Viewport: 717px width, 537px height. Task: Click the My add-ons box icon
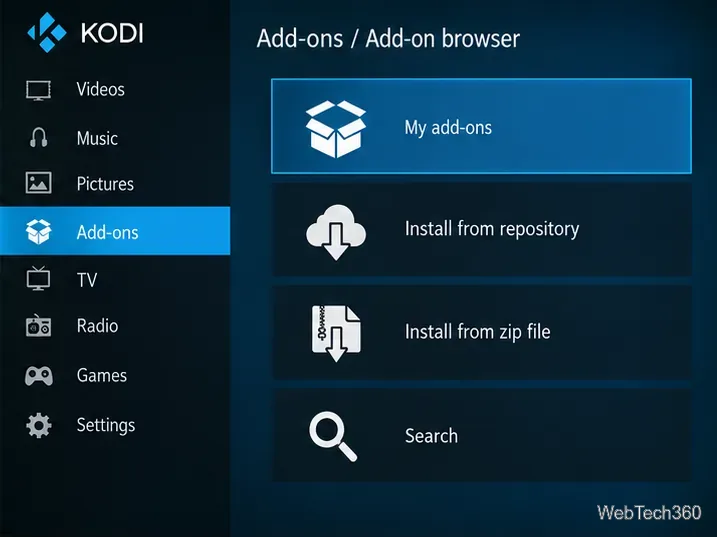pyautogui.click(x=336, y=129)
